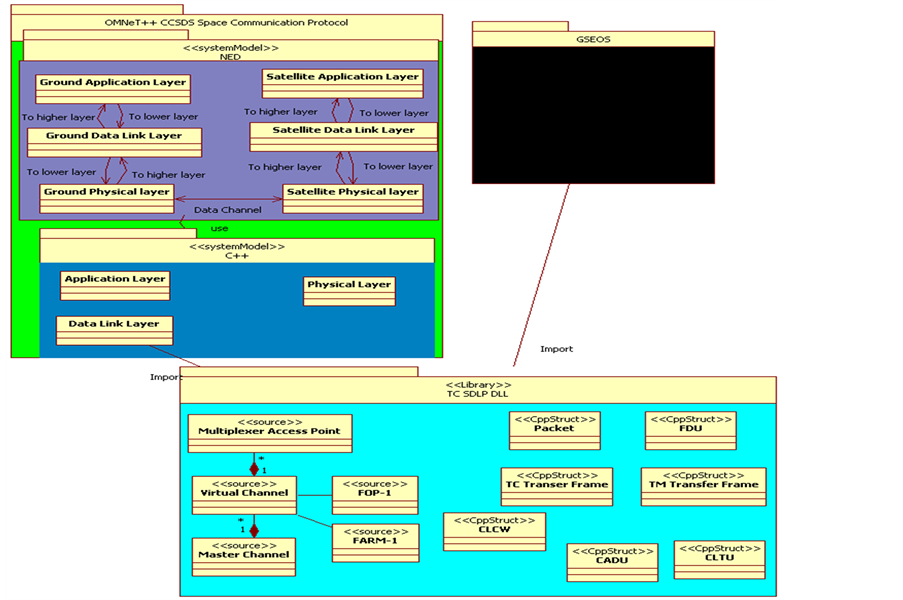The width and height of the screenshot is (903, 600).
Task: Select the FDU CppStruct box
Action: (x=690, y=429)
